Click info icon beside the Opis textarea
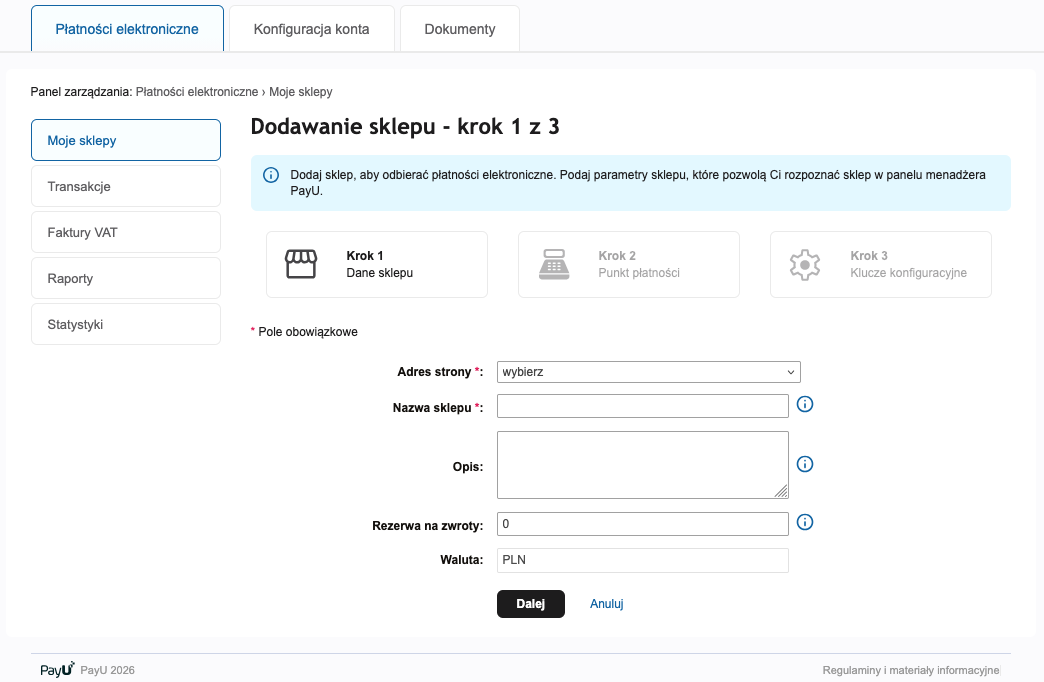 [x=805, y=464]
